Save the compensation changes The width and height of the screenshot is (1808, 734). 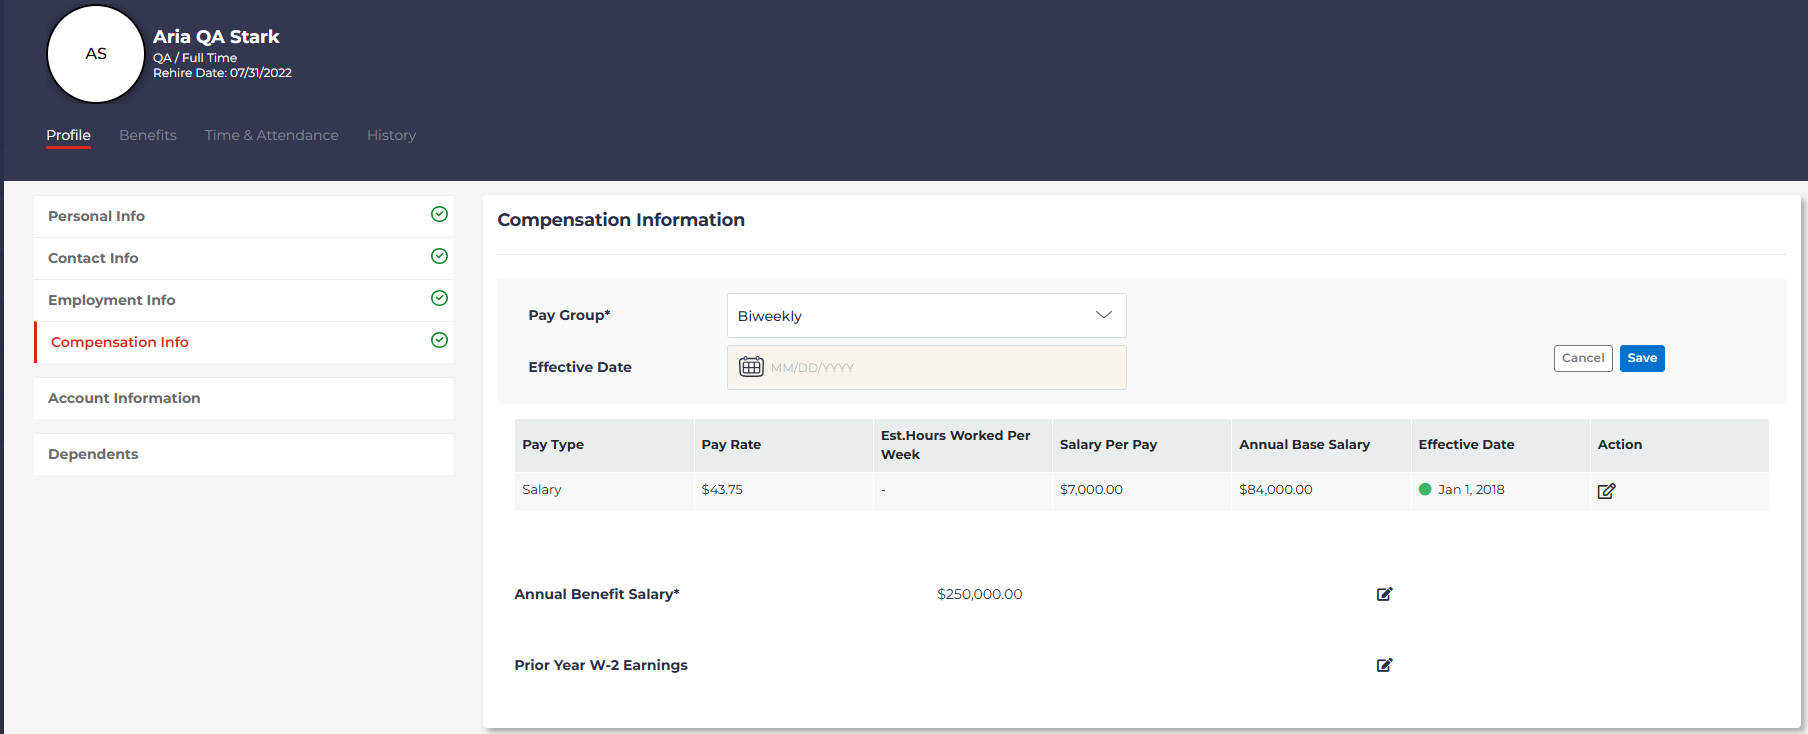[x=1641, y=358]
